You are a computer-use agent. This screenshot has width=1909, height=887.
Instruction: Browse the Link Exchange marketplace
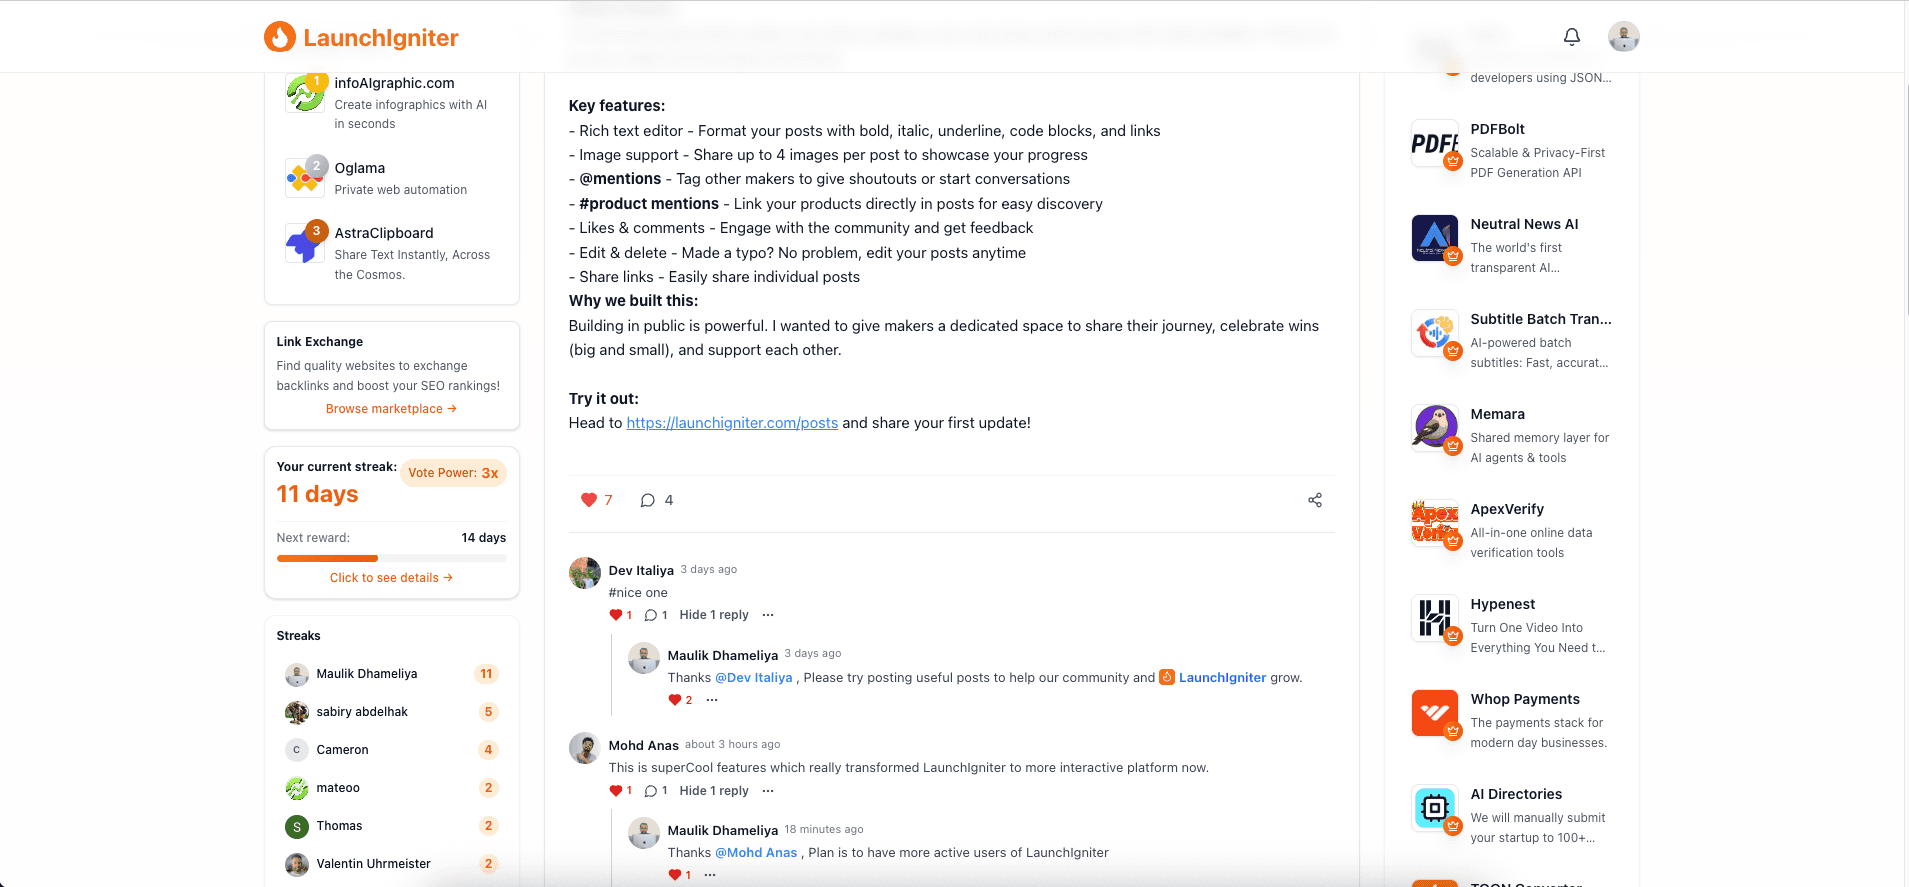pos(391,408)
